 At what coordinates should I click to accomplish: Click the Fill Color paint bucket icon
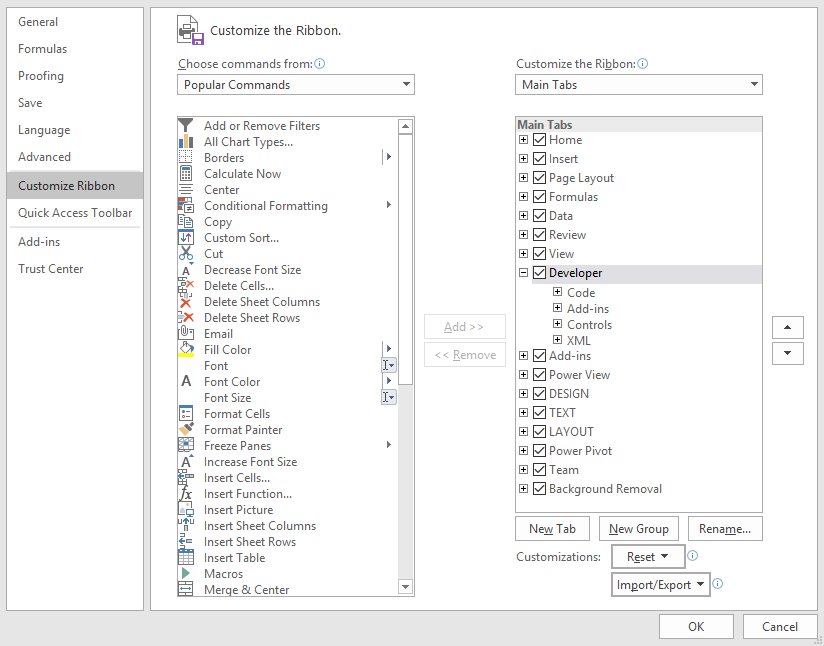pyautogui.click(x=186, y=350)
